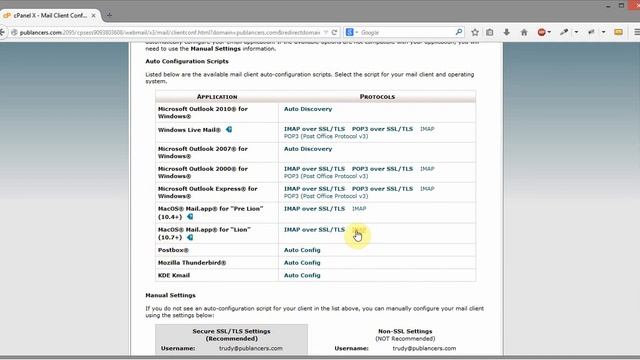This screenshot has width=640, height=360.
Task: Click plain IMAP link for Windows Live Mail
Action: click(x=427, y=129)
